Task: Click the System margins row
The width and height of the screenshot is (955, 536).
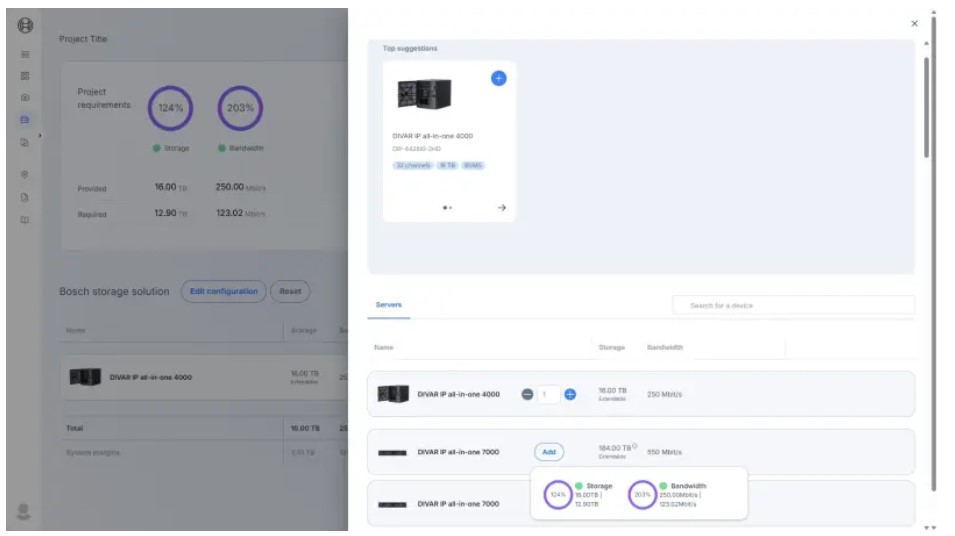Action: pyautogui.click(x=204, y=453)
